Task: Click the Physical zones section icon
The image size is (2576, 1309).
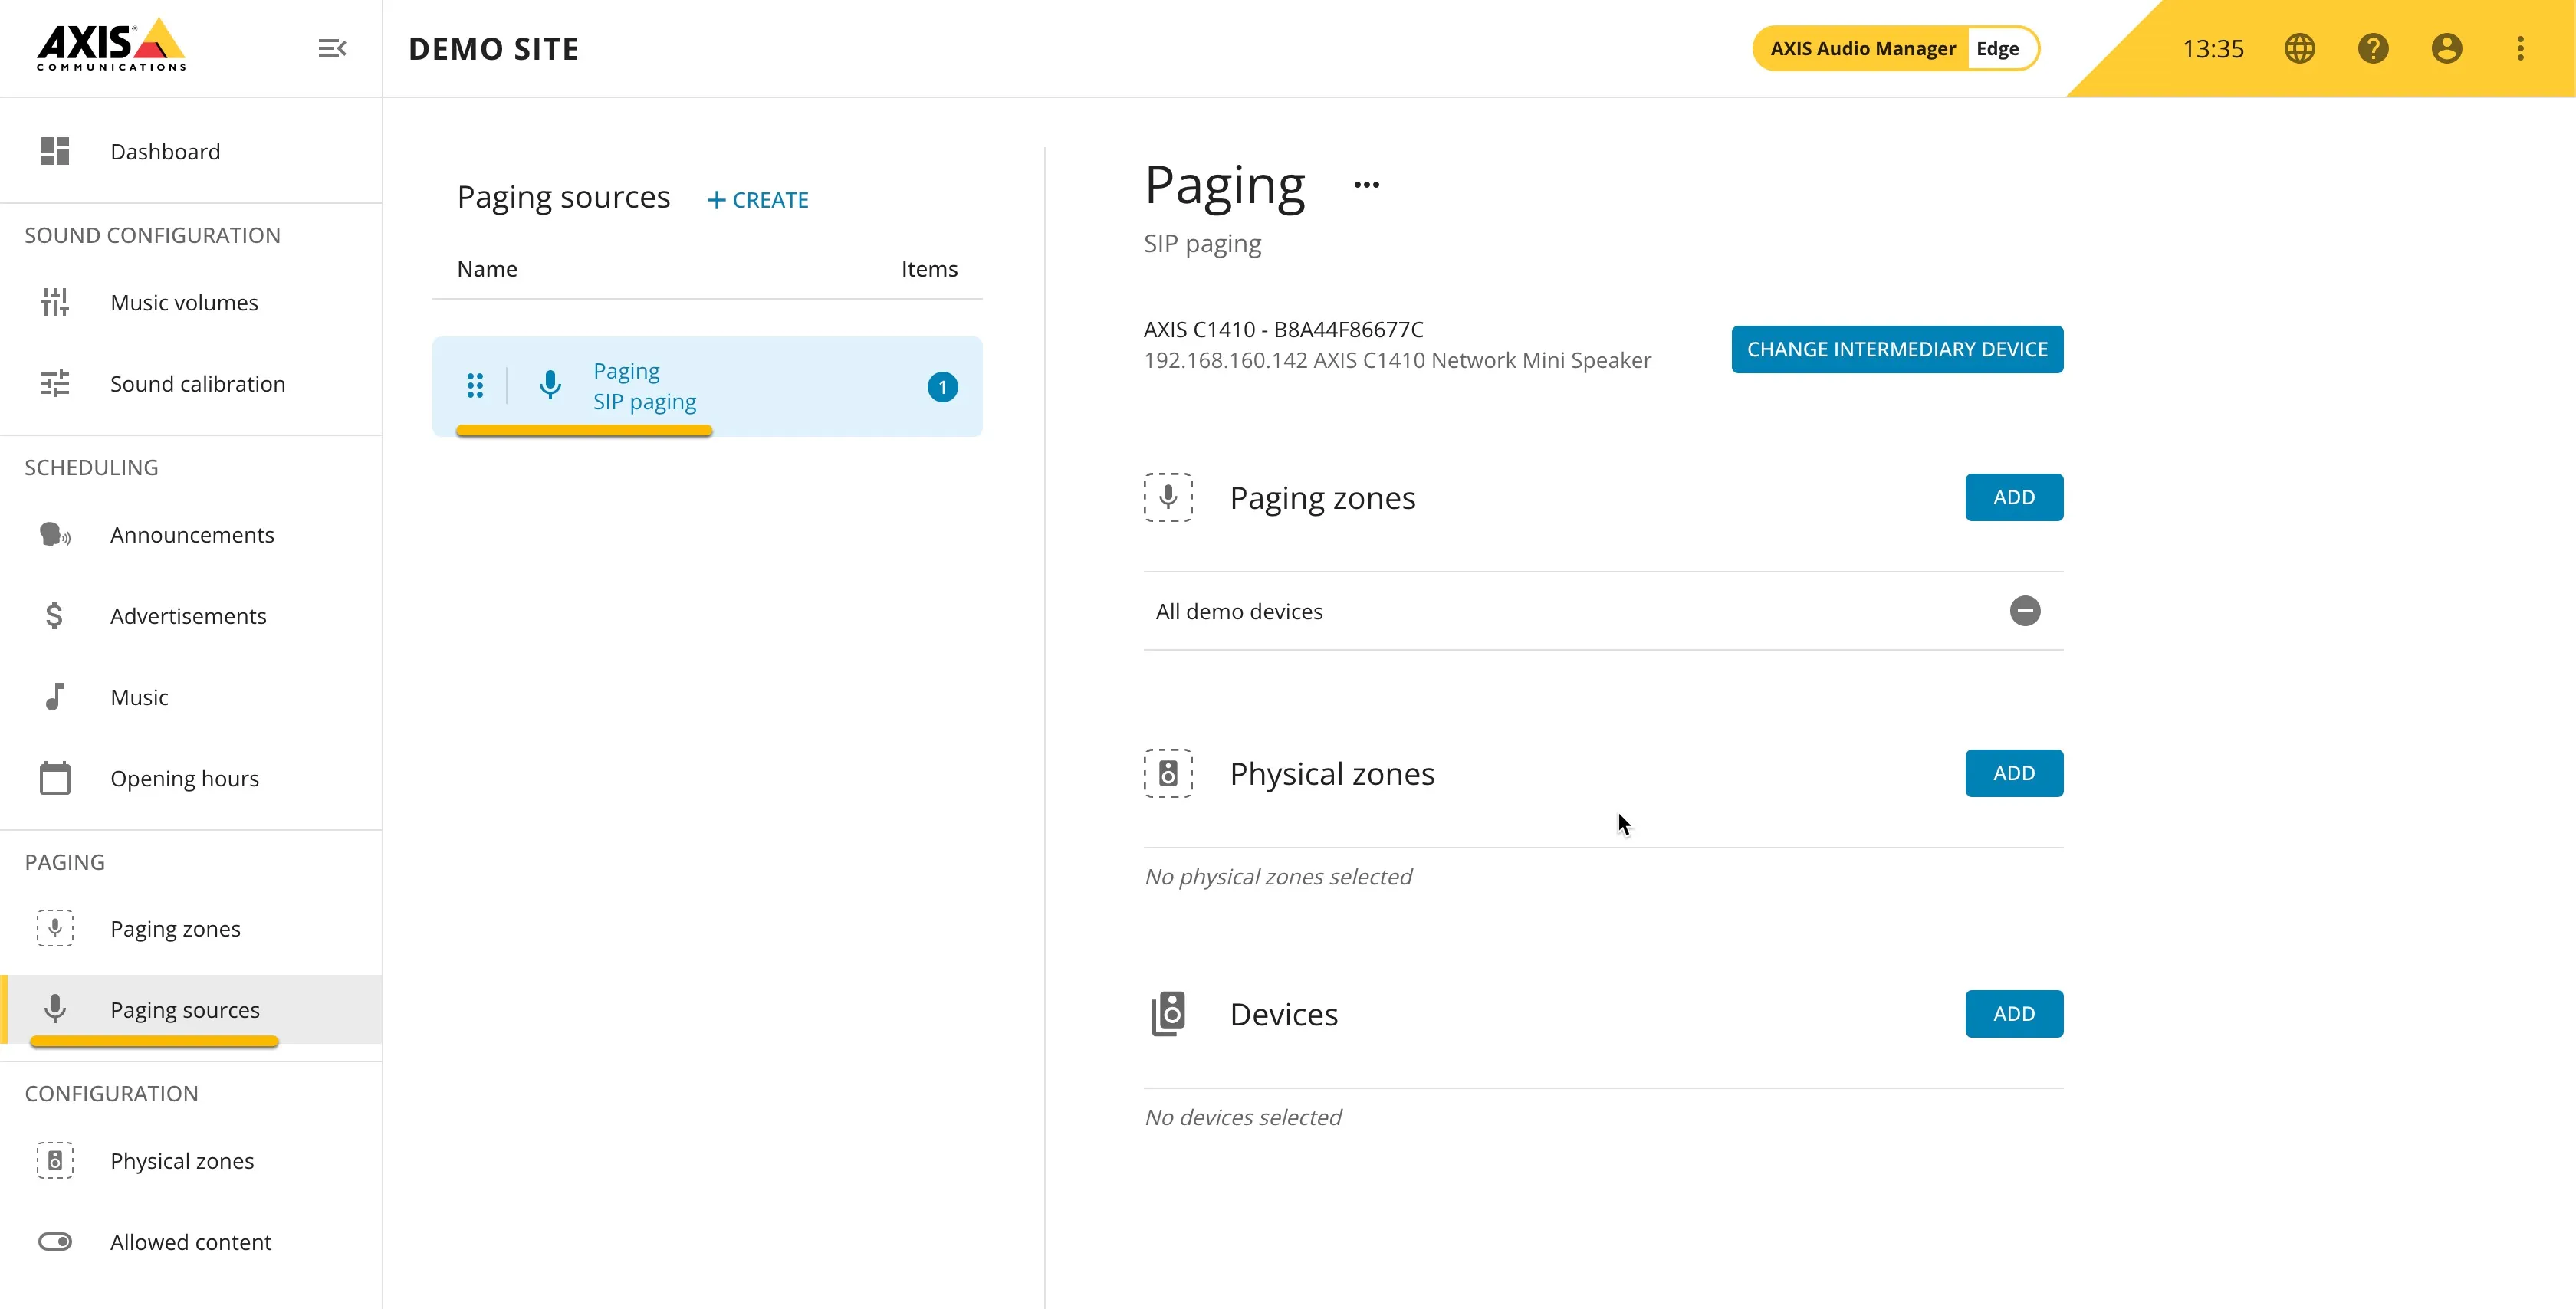Action: tap(1168, 773)
